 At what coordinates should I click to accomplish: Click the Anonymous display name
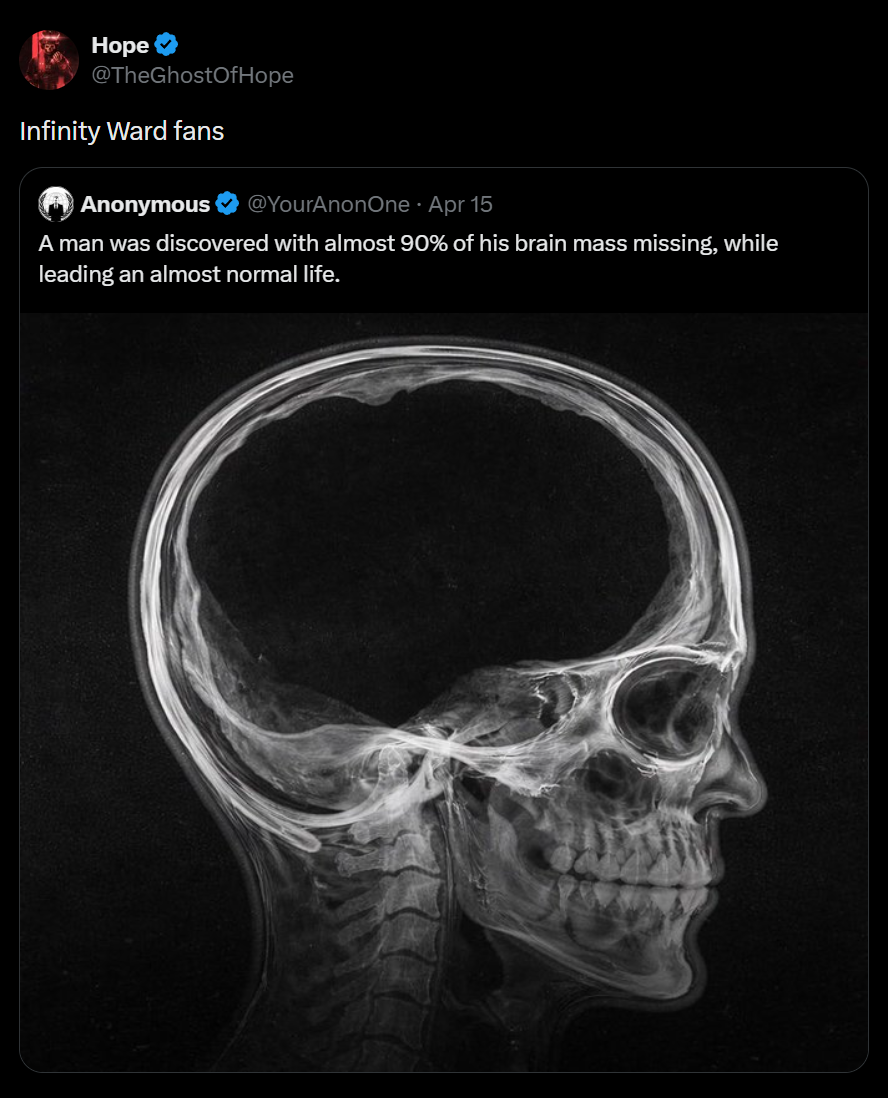(145, 204)
